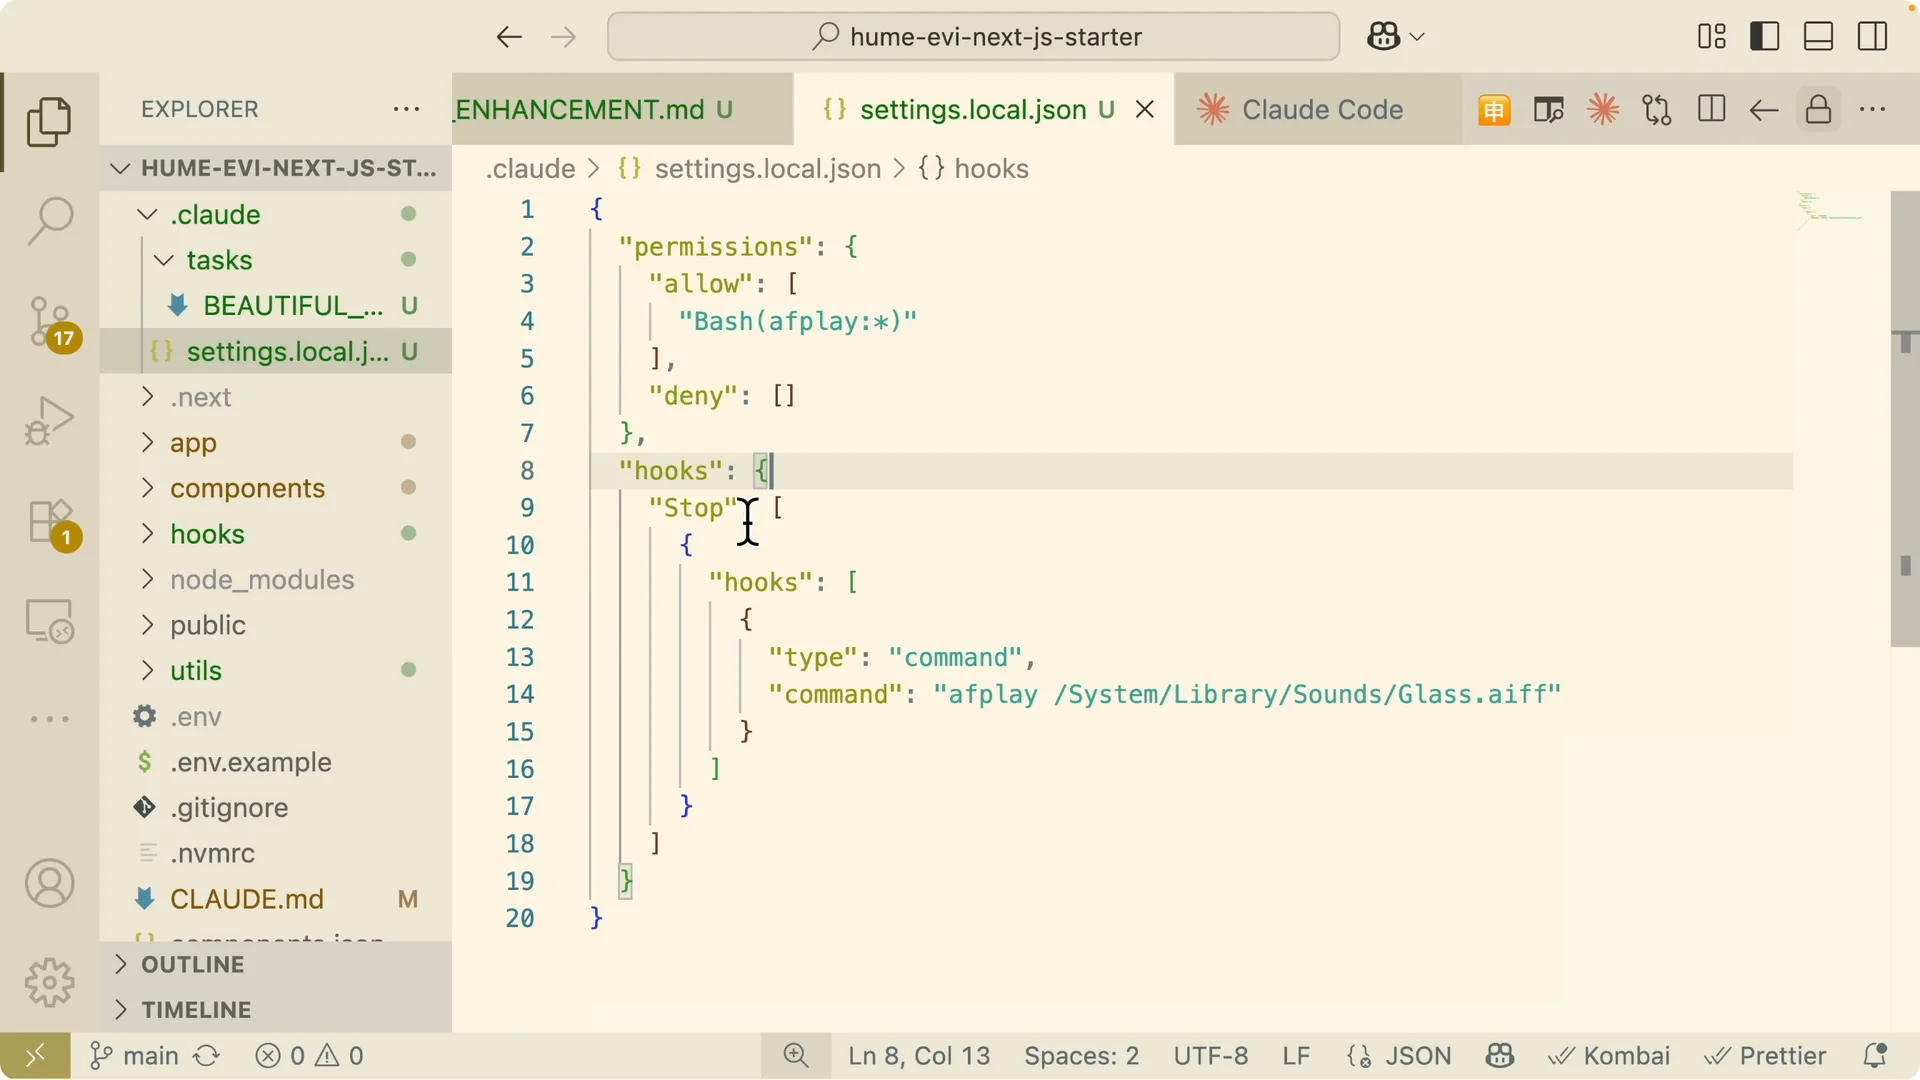Open Copilot chat menu in title bar
Image resolution: width=1920 pixels, height=1080 pixels.
coord(1395,37)
